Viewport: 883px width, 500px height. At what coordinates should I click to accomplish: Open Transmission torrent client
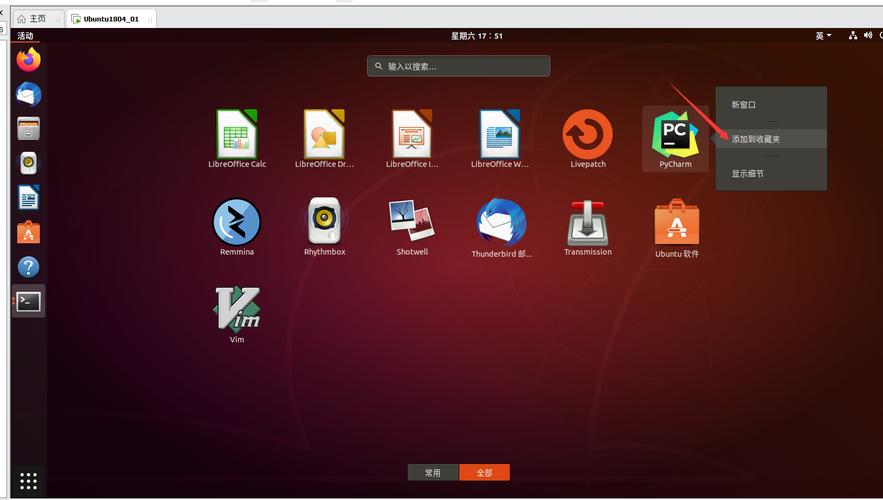tap(588, 222)
